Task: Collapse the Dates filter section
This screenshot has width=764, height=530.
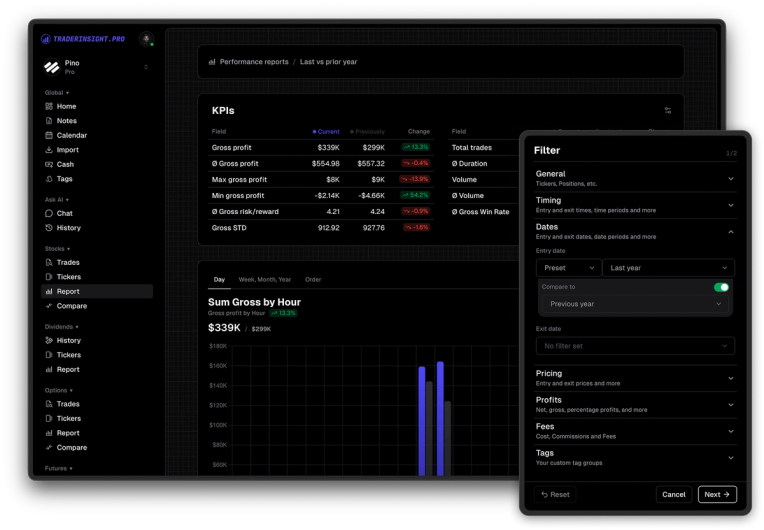Action: coord(635,231)
